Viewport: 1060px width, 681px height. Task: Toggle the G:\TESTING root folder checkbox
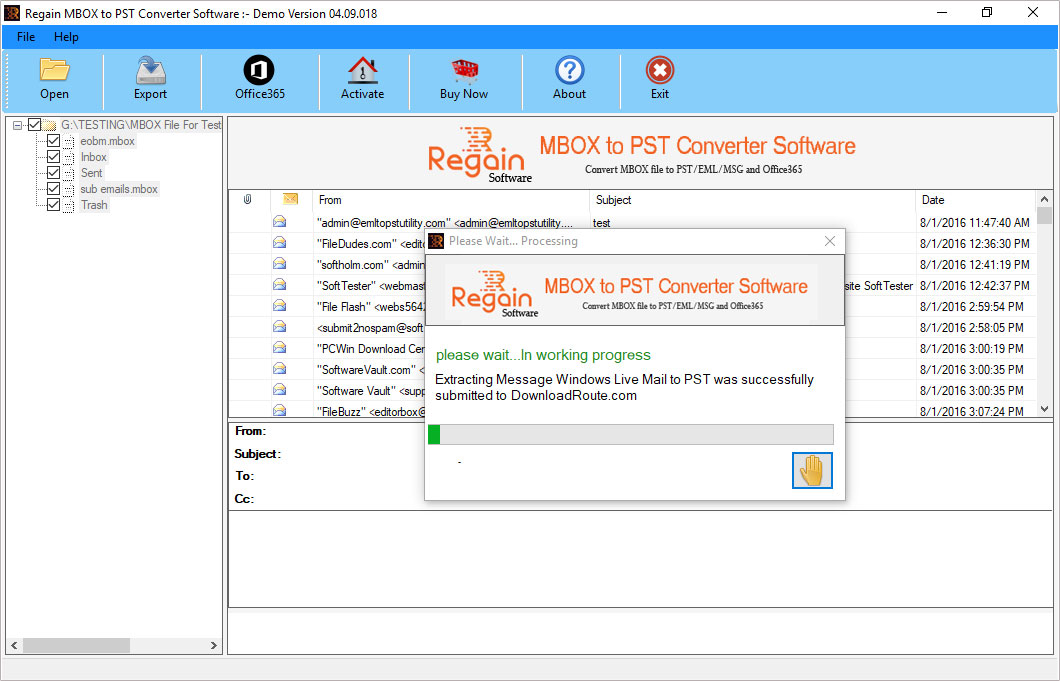click(x=34, y=124)
